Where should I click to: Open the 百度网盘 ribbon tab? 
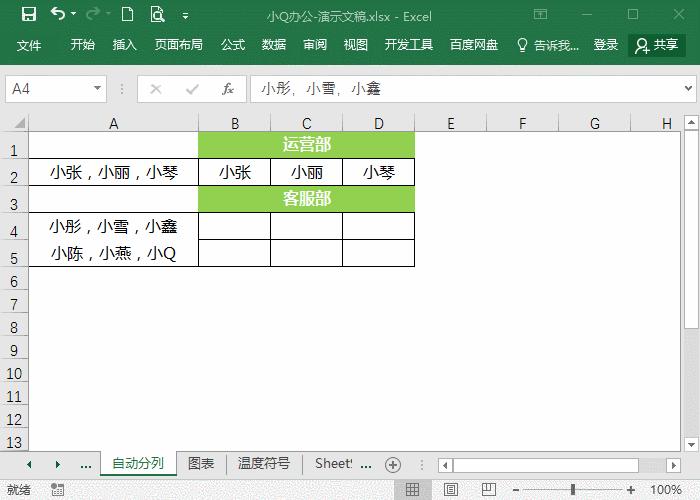click(474, 45)
